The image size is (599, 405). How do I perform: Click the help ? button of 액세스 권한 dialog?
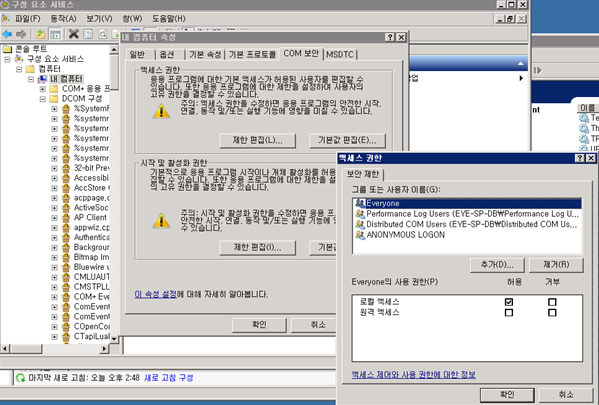(580, 158)
